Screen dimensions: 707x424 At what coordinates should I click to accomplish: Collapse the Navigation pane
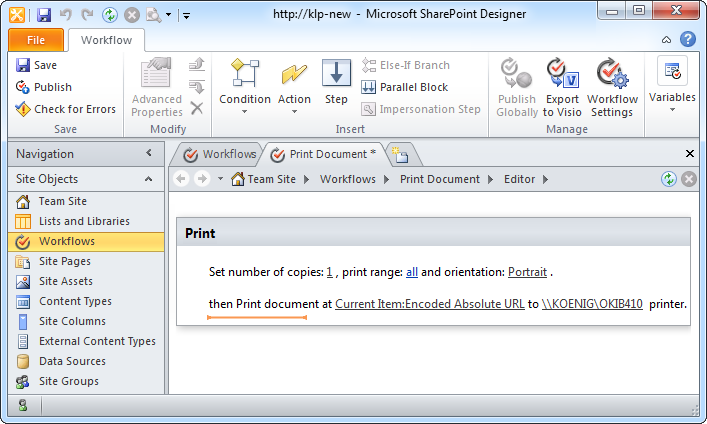149,153
